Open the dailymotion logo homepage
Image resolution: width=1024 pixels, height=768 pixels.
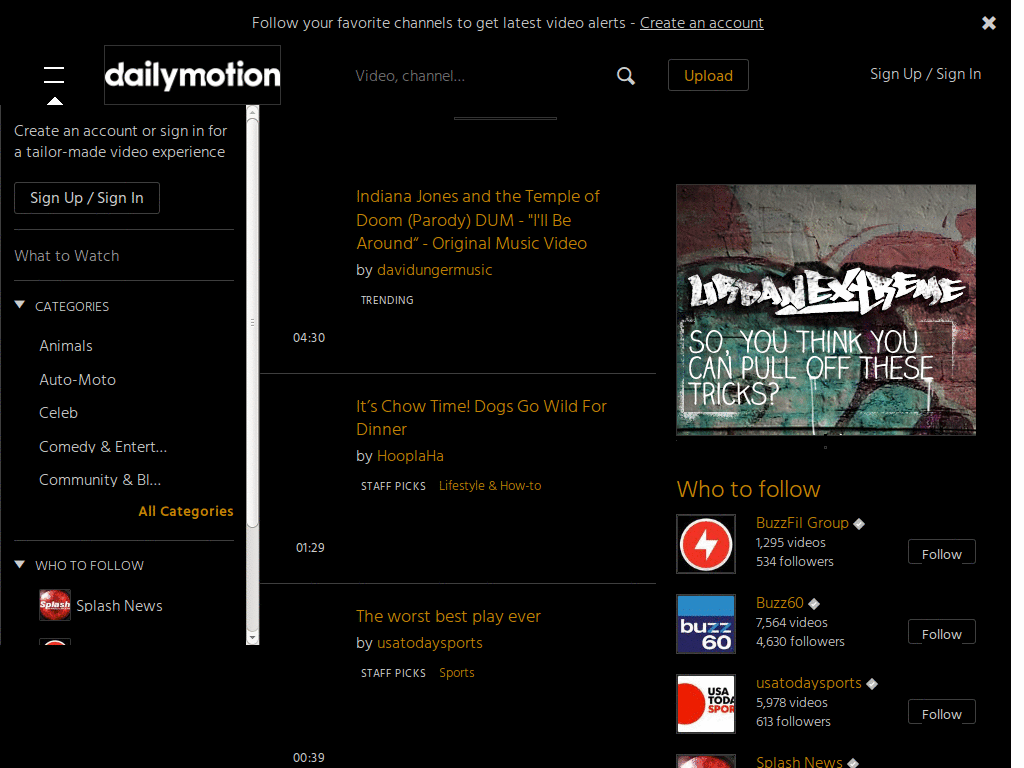pyautogui.click(x=193, y=75)
